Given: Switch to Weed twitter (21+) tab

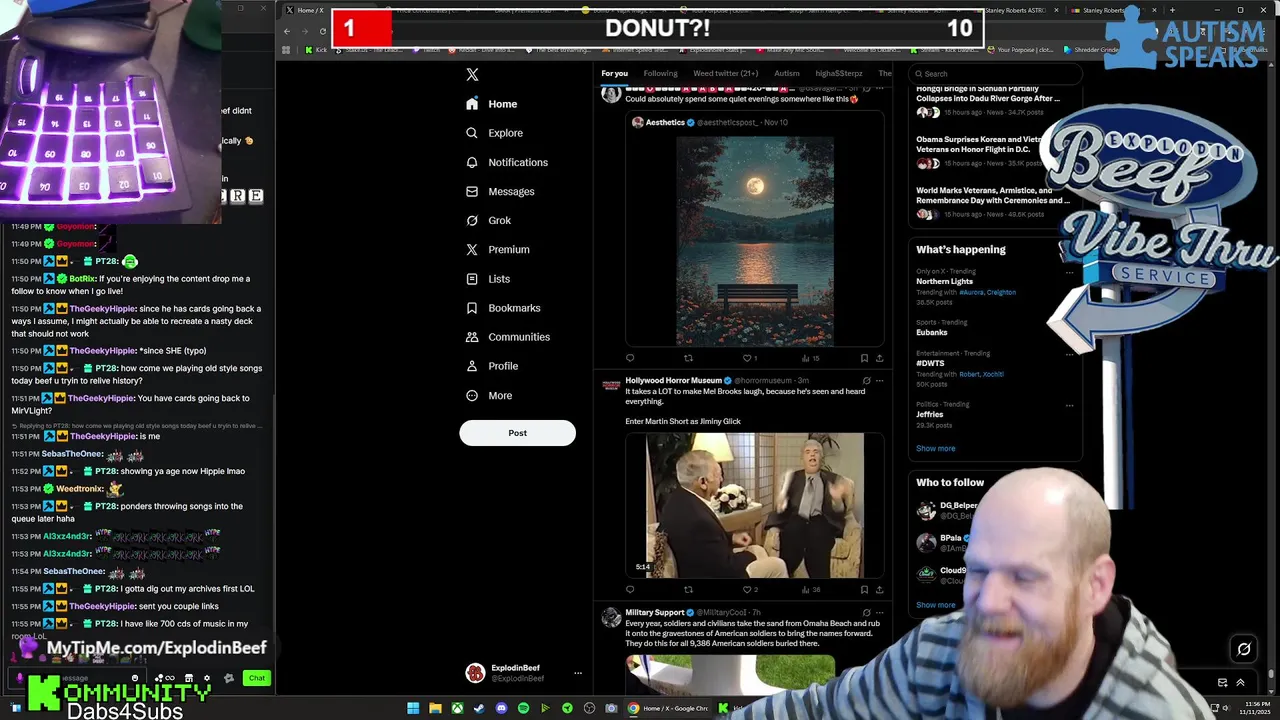Looking at the screenshot, I should point(725,73).
